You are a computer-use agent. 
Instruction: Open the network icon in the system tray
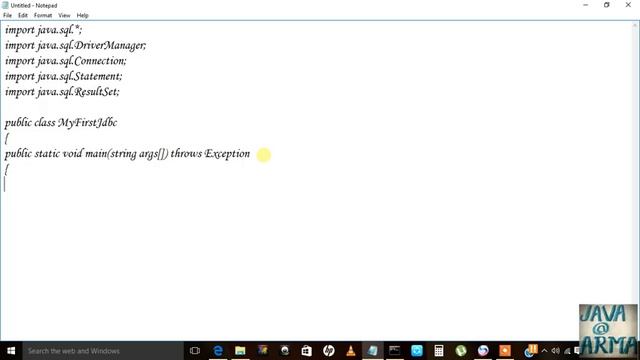(x=567, y=351)
